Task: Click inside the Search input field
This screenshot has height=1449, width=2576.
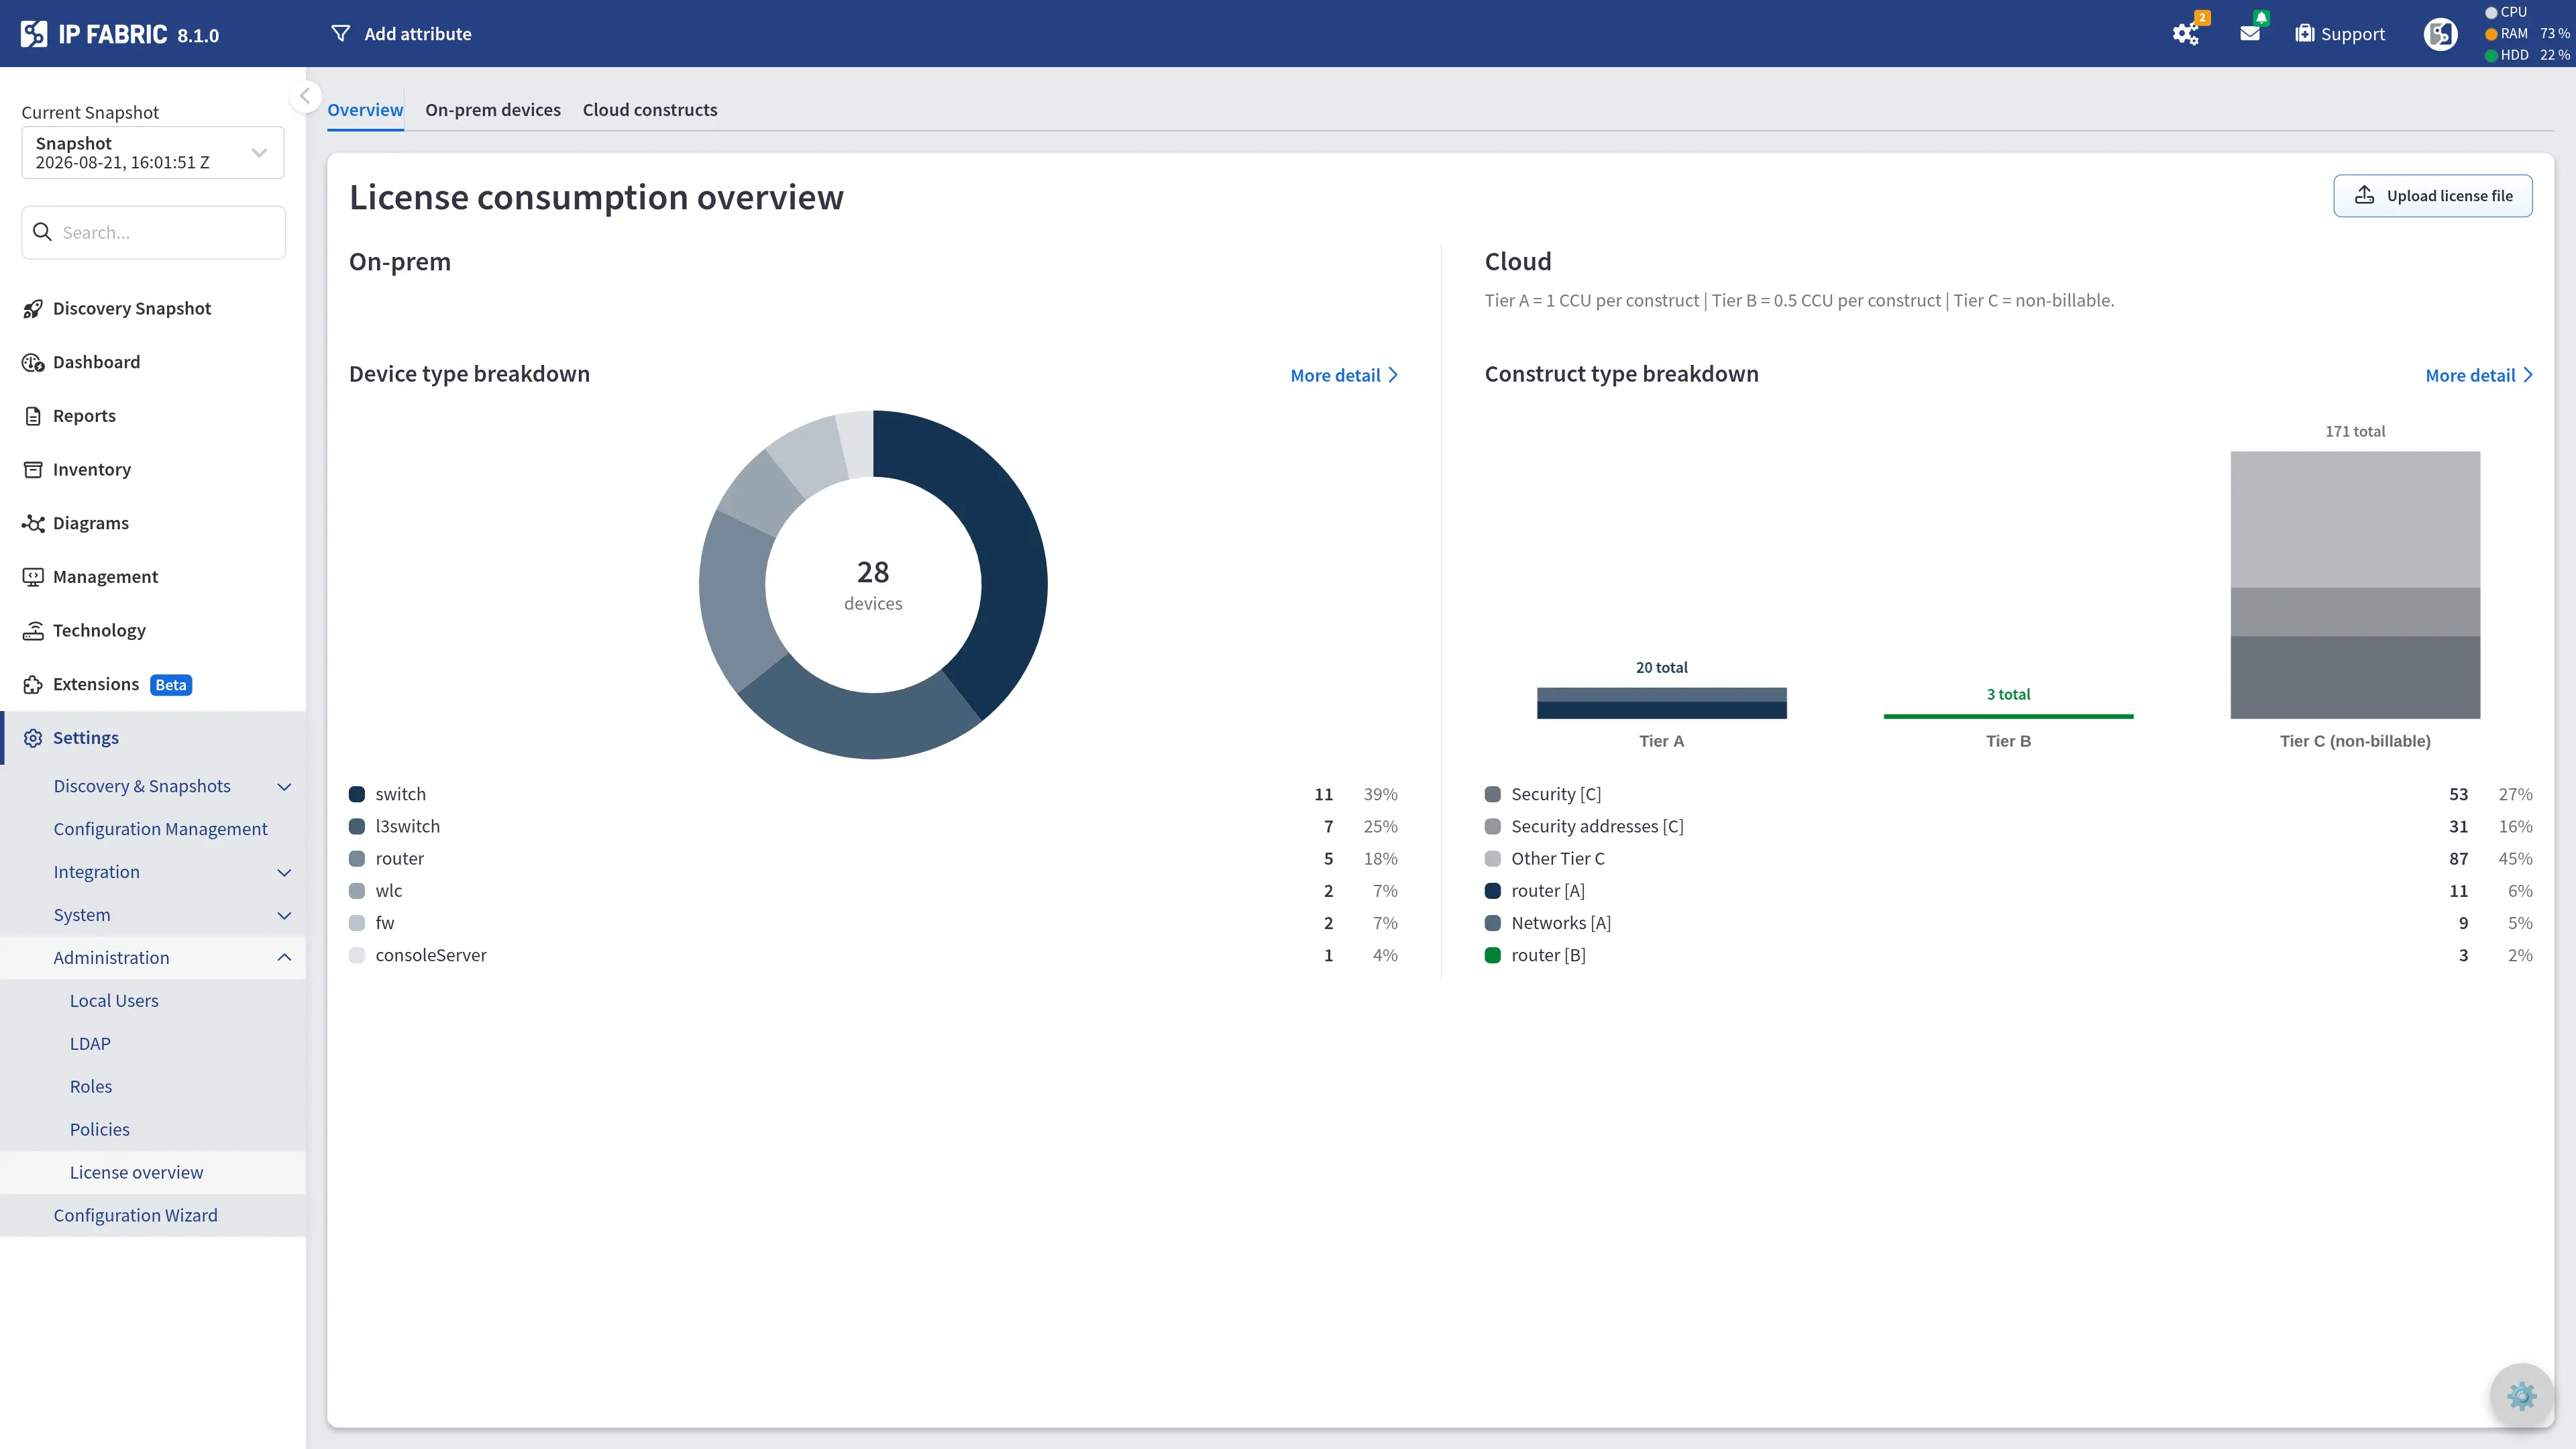Action: [153, 232]
